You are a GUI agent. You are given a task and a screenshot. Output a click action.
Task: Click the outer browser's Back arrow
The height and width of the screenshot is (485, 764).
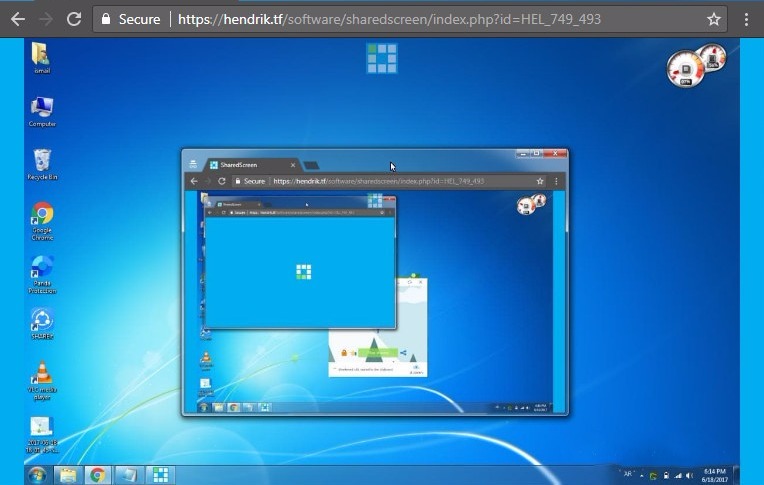point(17,19)
